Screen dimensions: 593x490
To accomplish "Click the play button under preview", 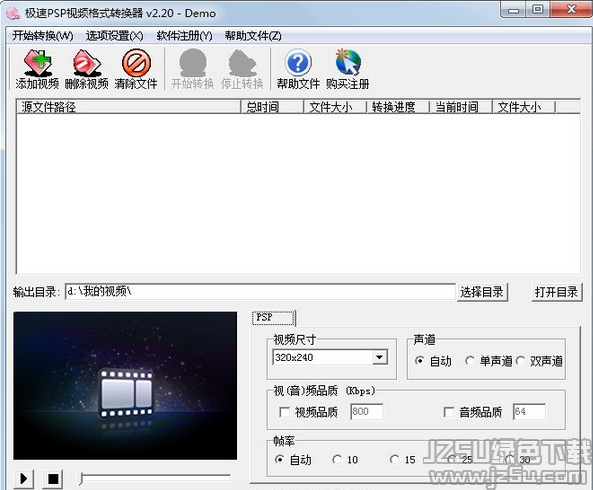I will tap(23, 479).
